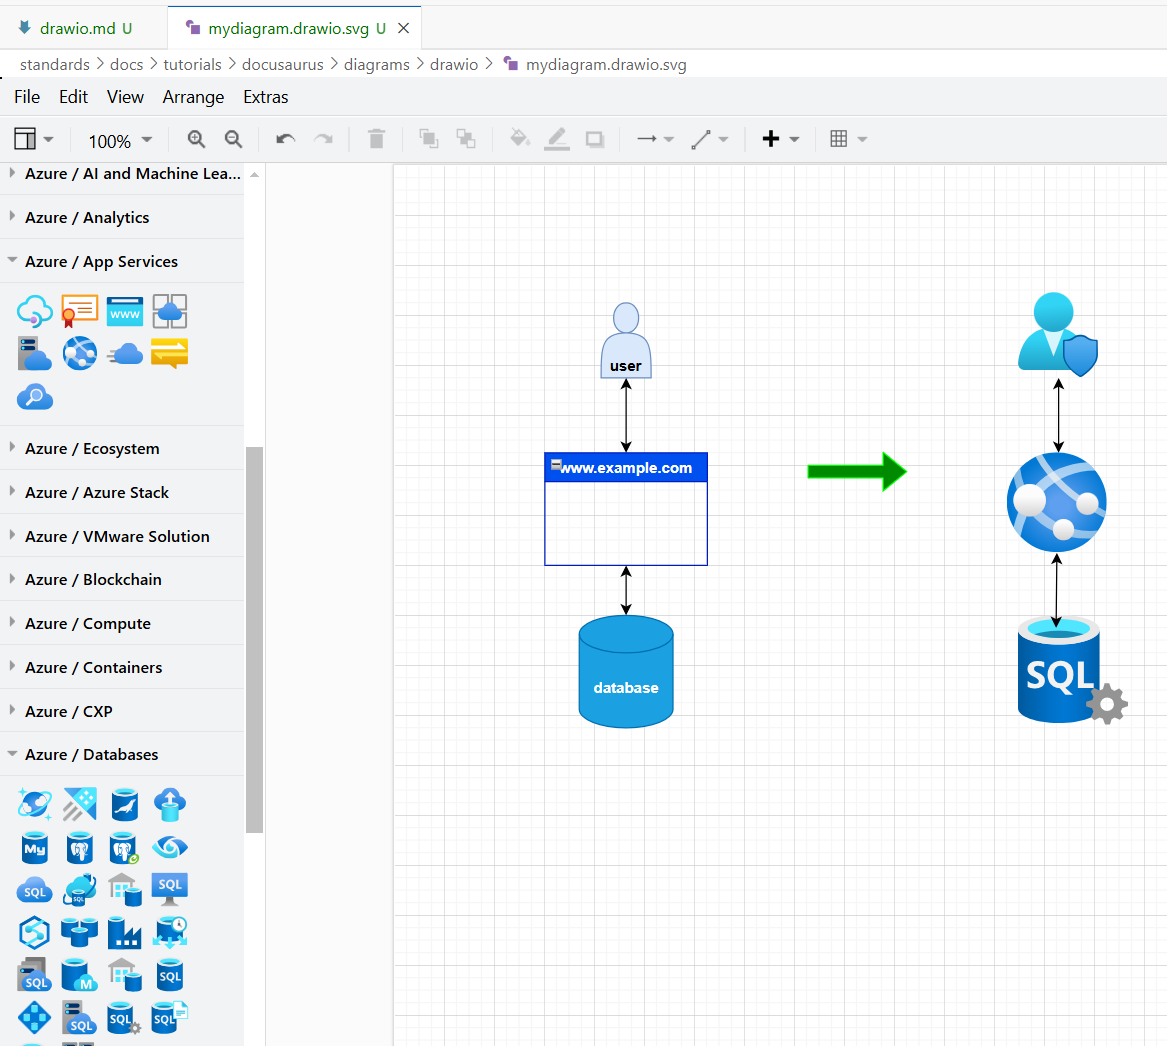Image resolution: width=1167 pixels, height=1046 pixels.
Task: Click the docusaurus breadcrumb link
Action: (282, 64)
